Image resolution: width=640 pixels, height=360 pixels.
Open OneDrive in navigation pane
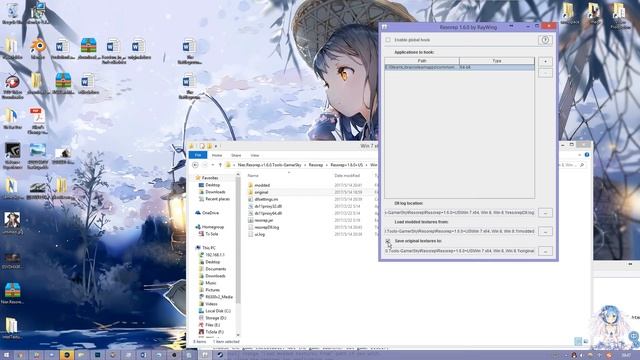point(210,213)
